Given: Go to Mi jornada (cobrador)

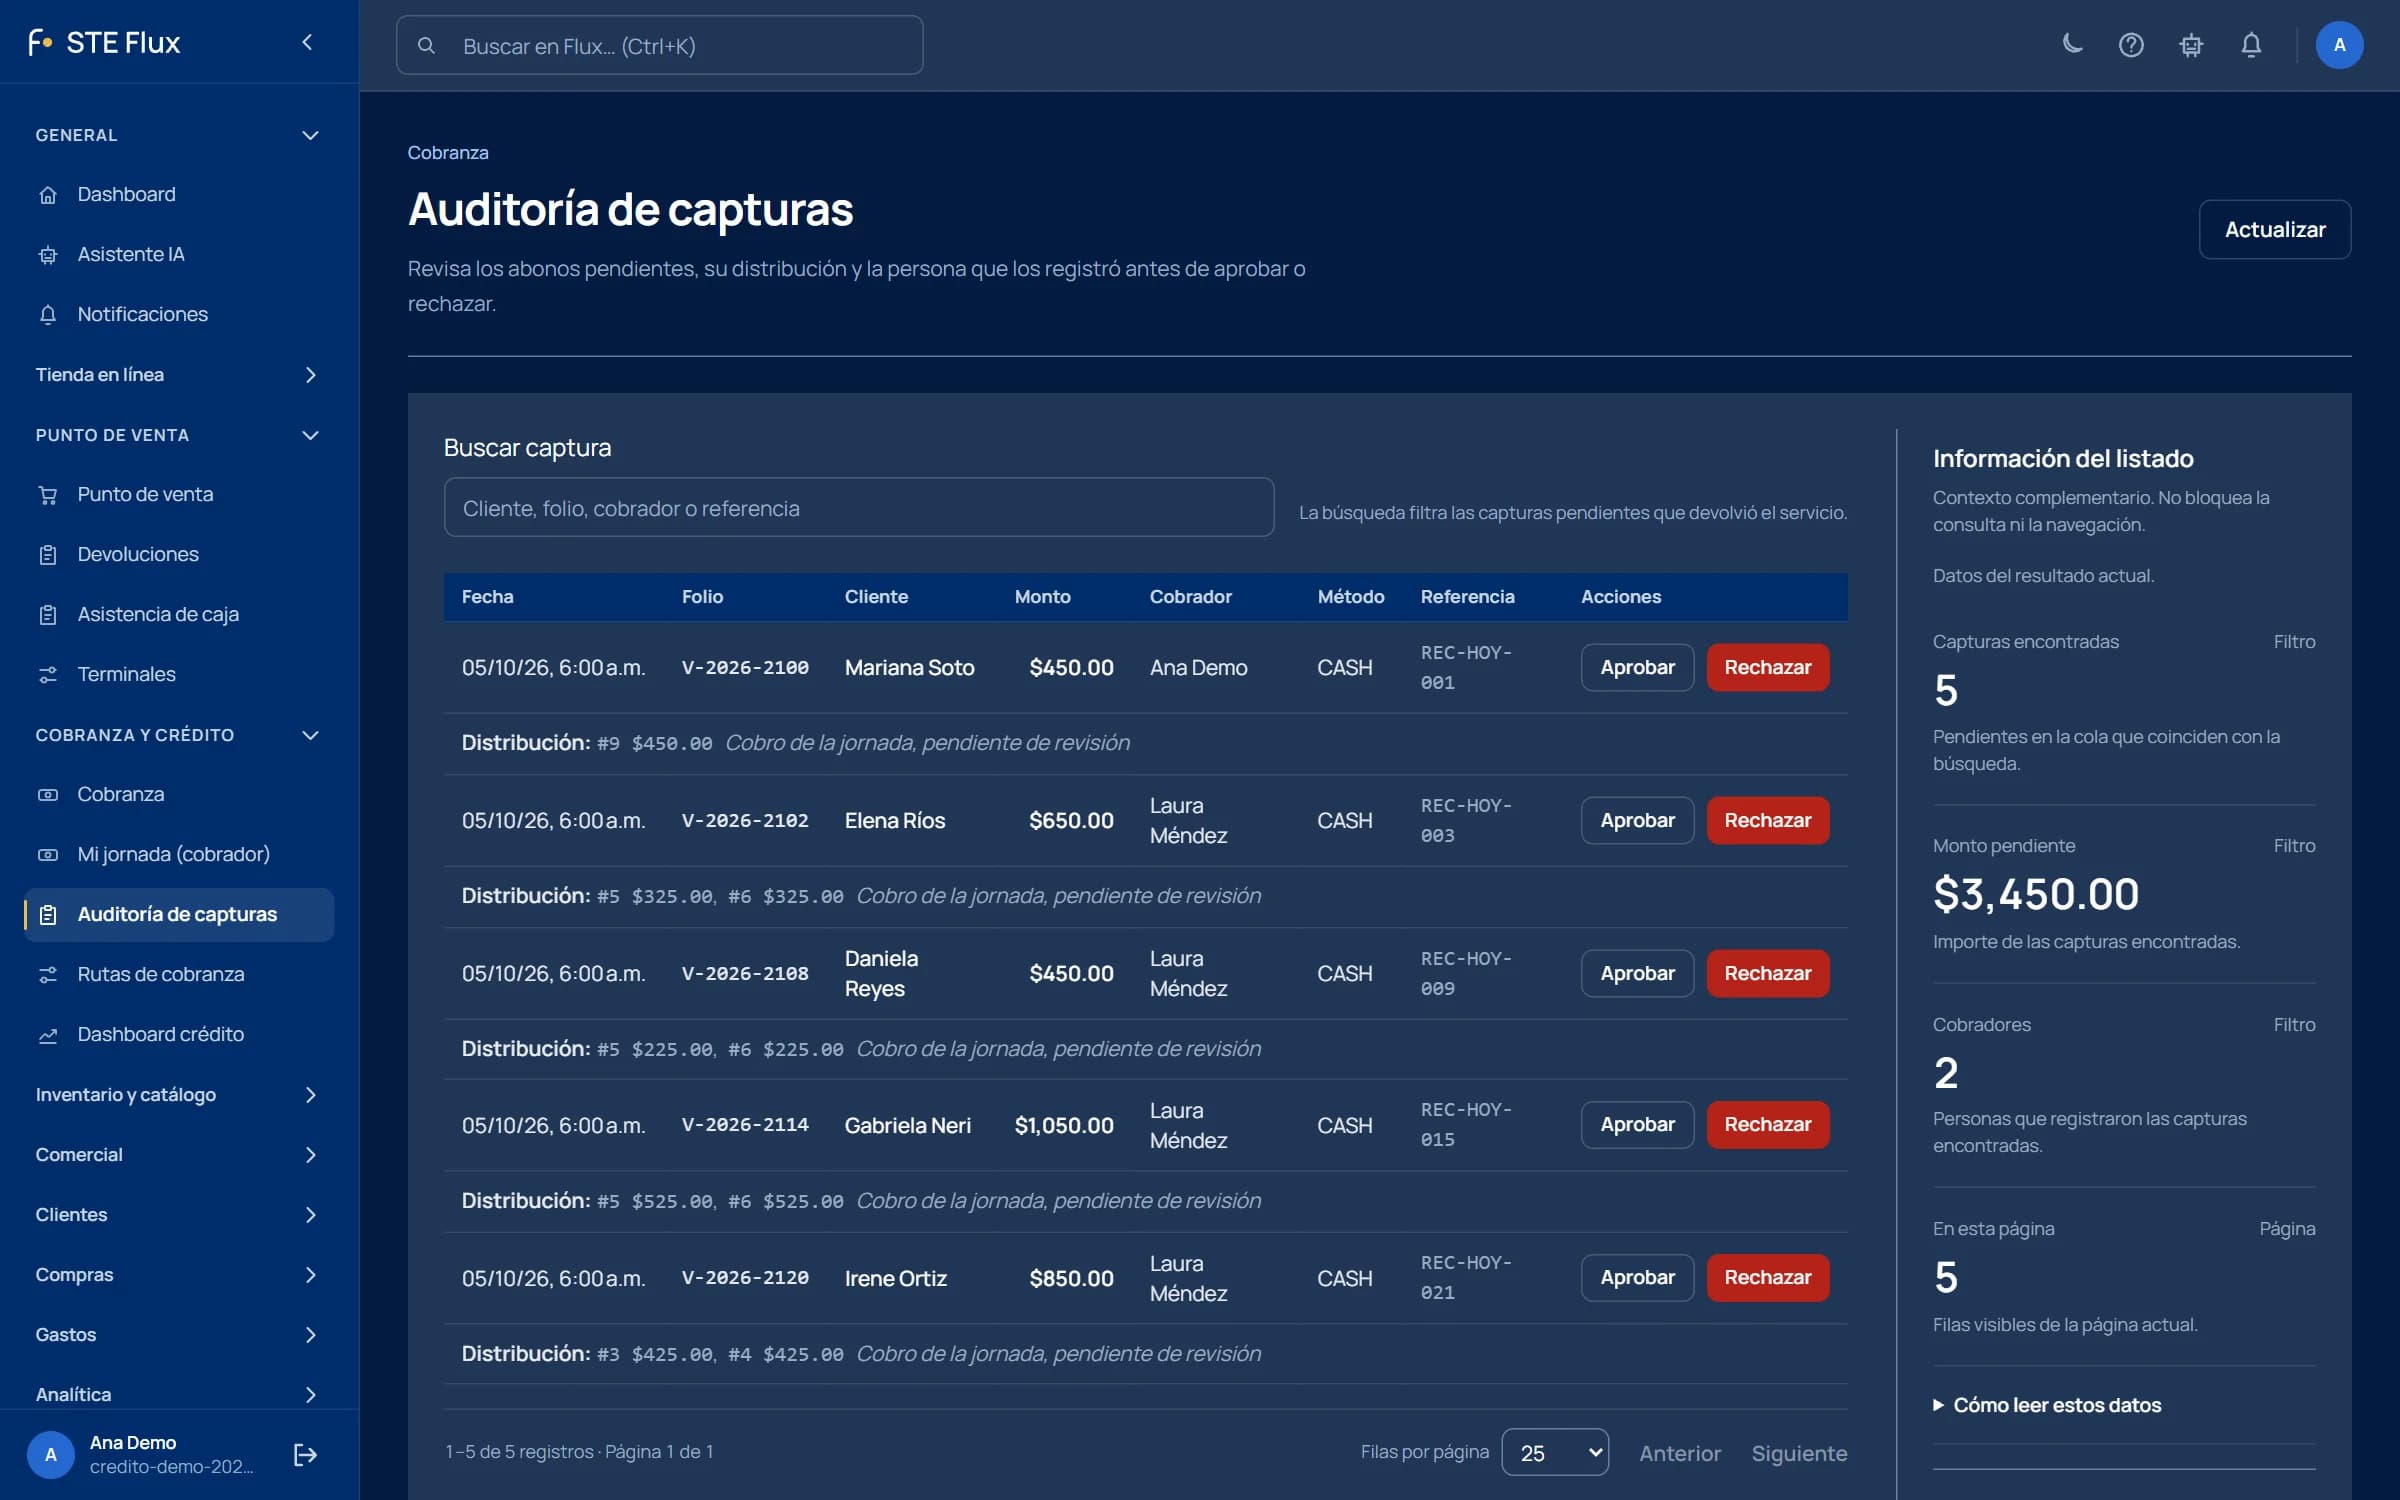Looking at the screenshot, I should [x=179, y=854].
